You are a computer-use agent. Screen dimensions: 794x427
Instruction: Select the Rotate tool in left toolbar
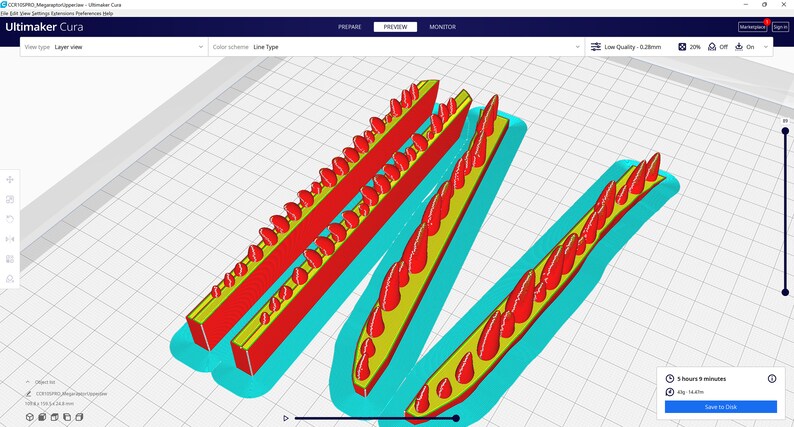pos(10,219)
